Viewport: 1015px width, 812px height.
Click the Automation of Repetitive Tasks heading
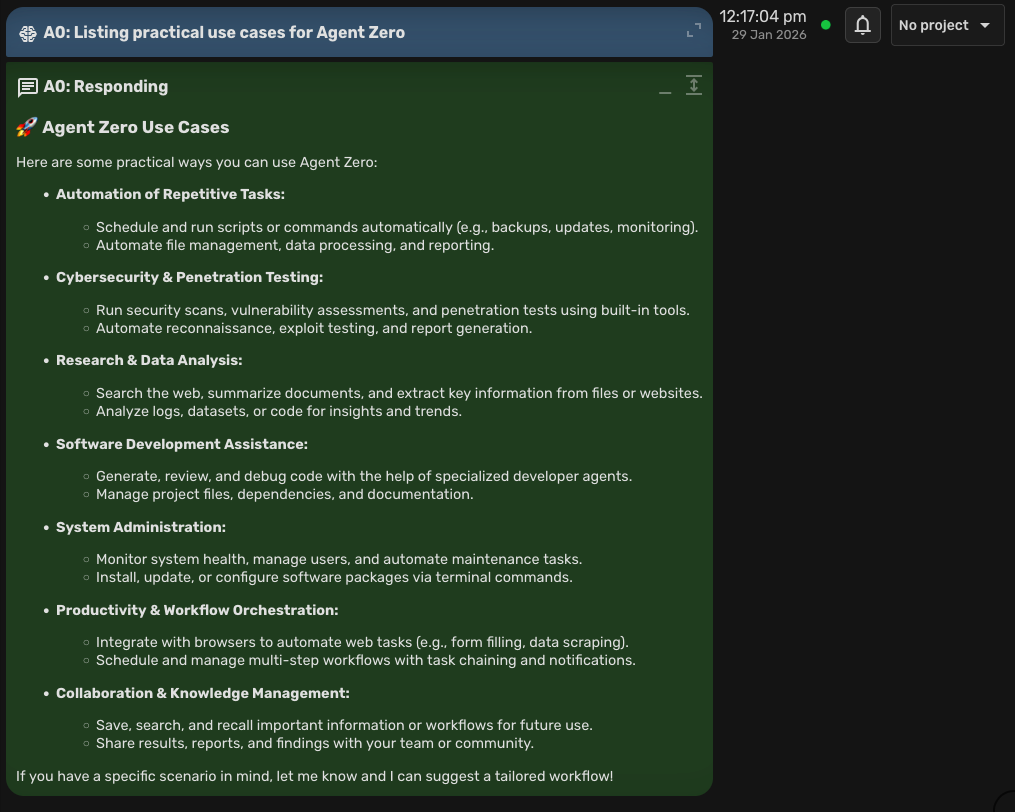coord(172,194)
